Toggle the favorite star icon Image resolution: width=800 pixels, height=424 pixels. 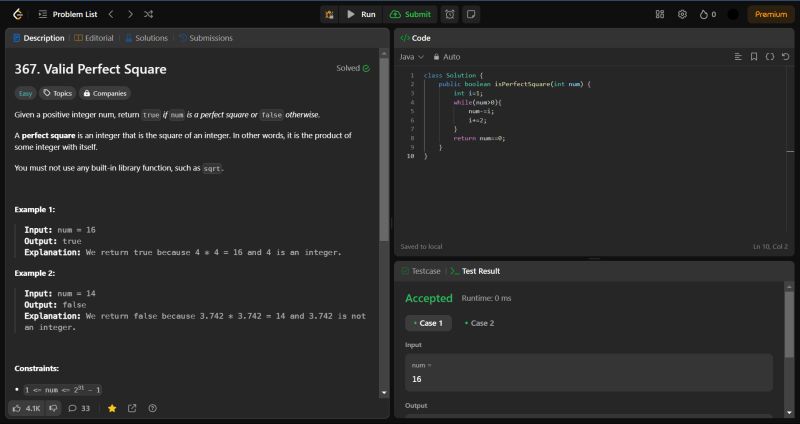tap(112, 408)
